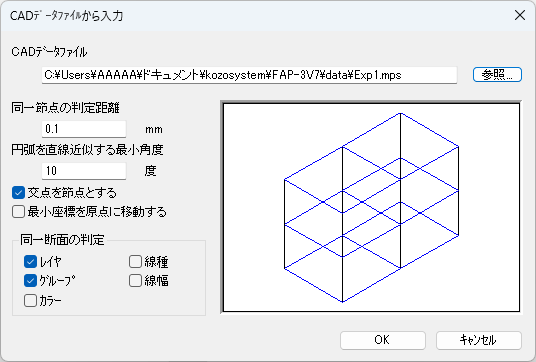This screenshot has height=362, width=536.
Task: Click the 参照... browse button
Action: tap(497, 75)
